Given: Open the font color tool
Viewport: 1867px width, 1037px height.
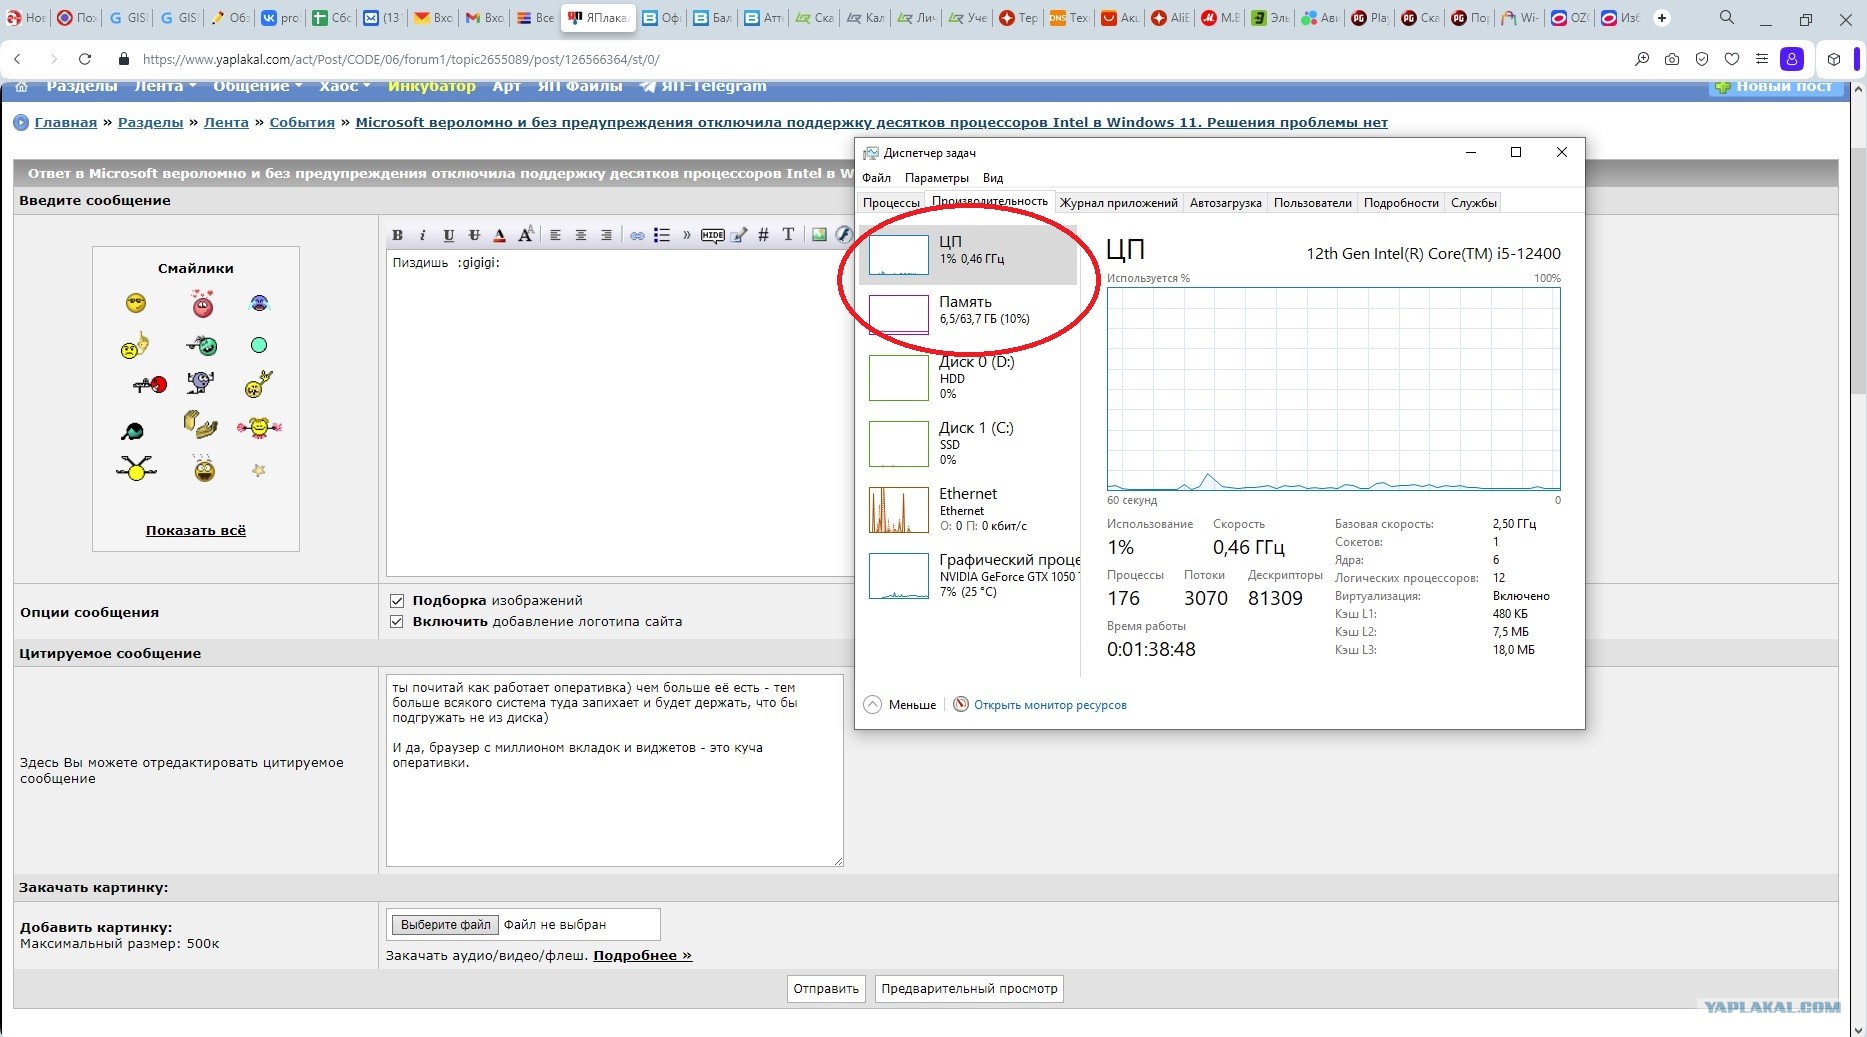Looking at the screenshot, I should pyautogui.click(x=500, y=235).
